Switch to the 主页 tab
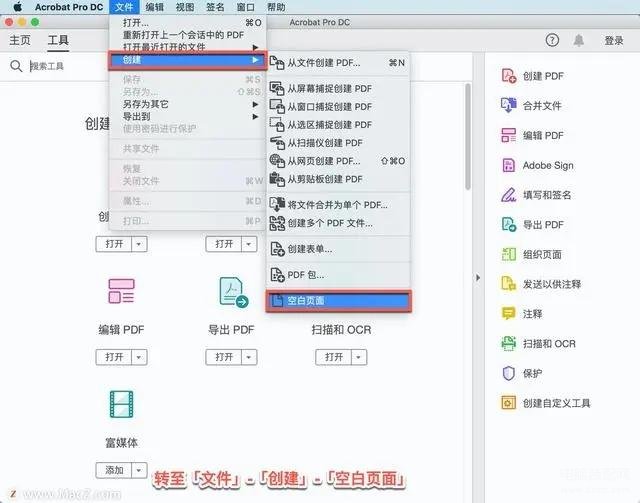This screenshot has height=503, width=640. pos(20,40)
